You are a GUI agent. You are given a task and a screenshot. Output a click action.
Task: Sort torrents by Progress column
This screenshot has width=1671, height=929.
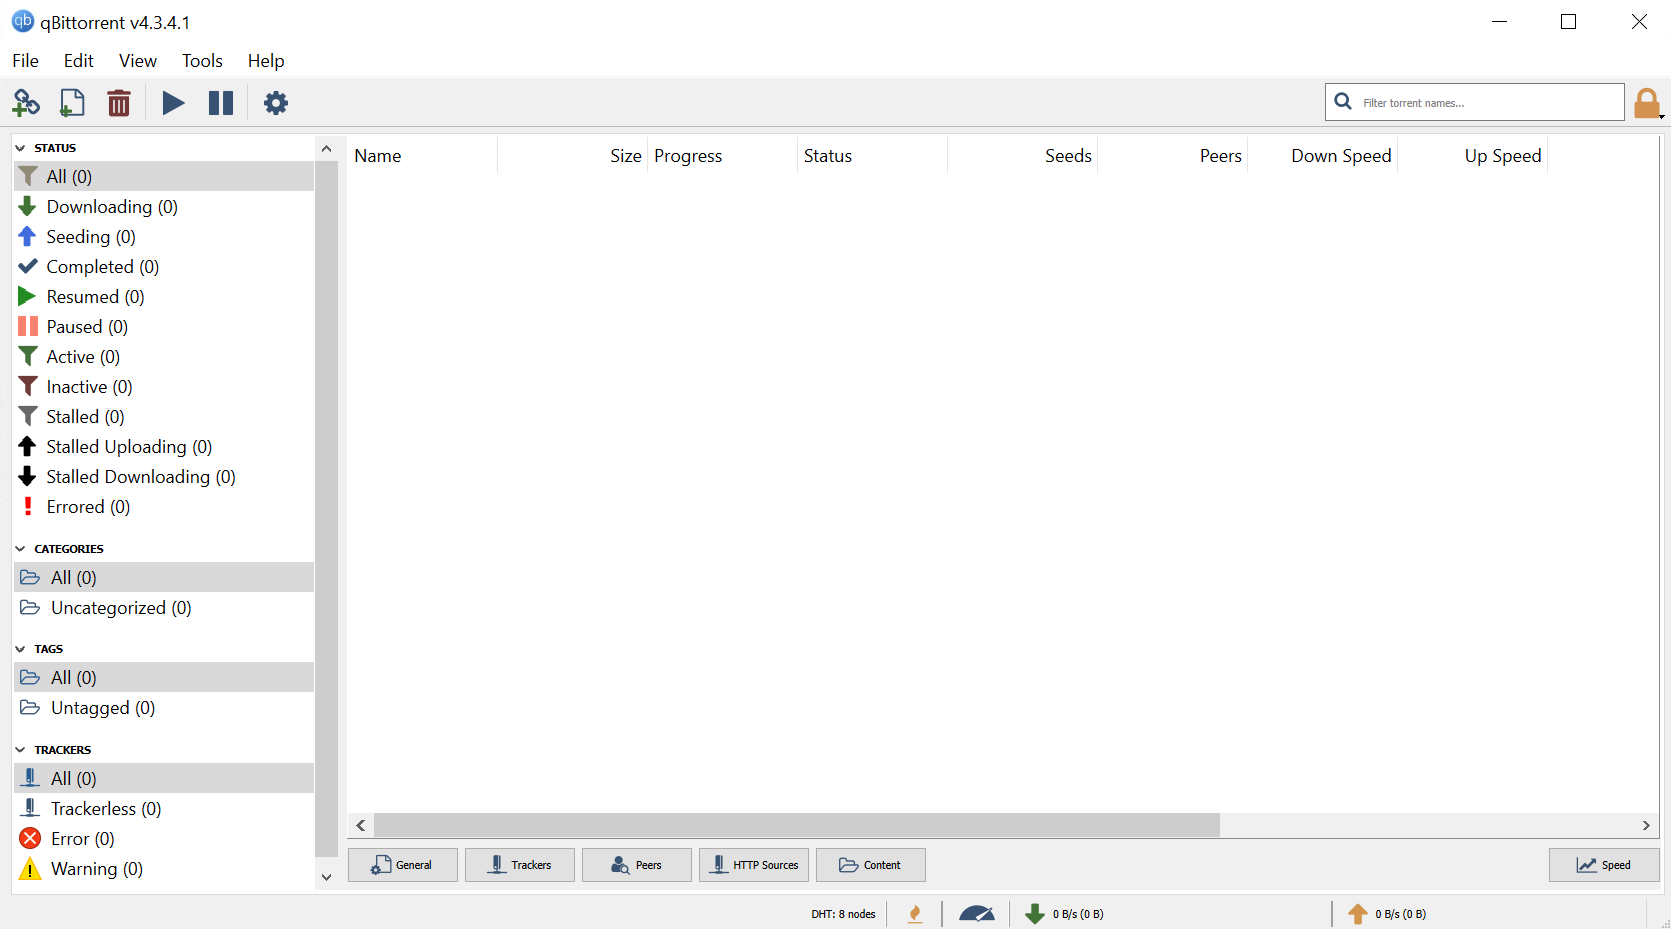point(722,156)
